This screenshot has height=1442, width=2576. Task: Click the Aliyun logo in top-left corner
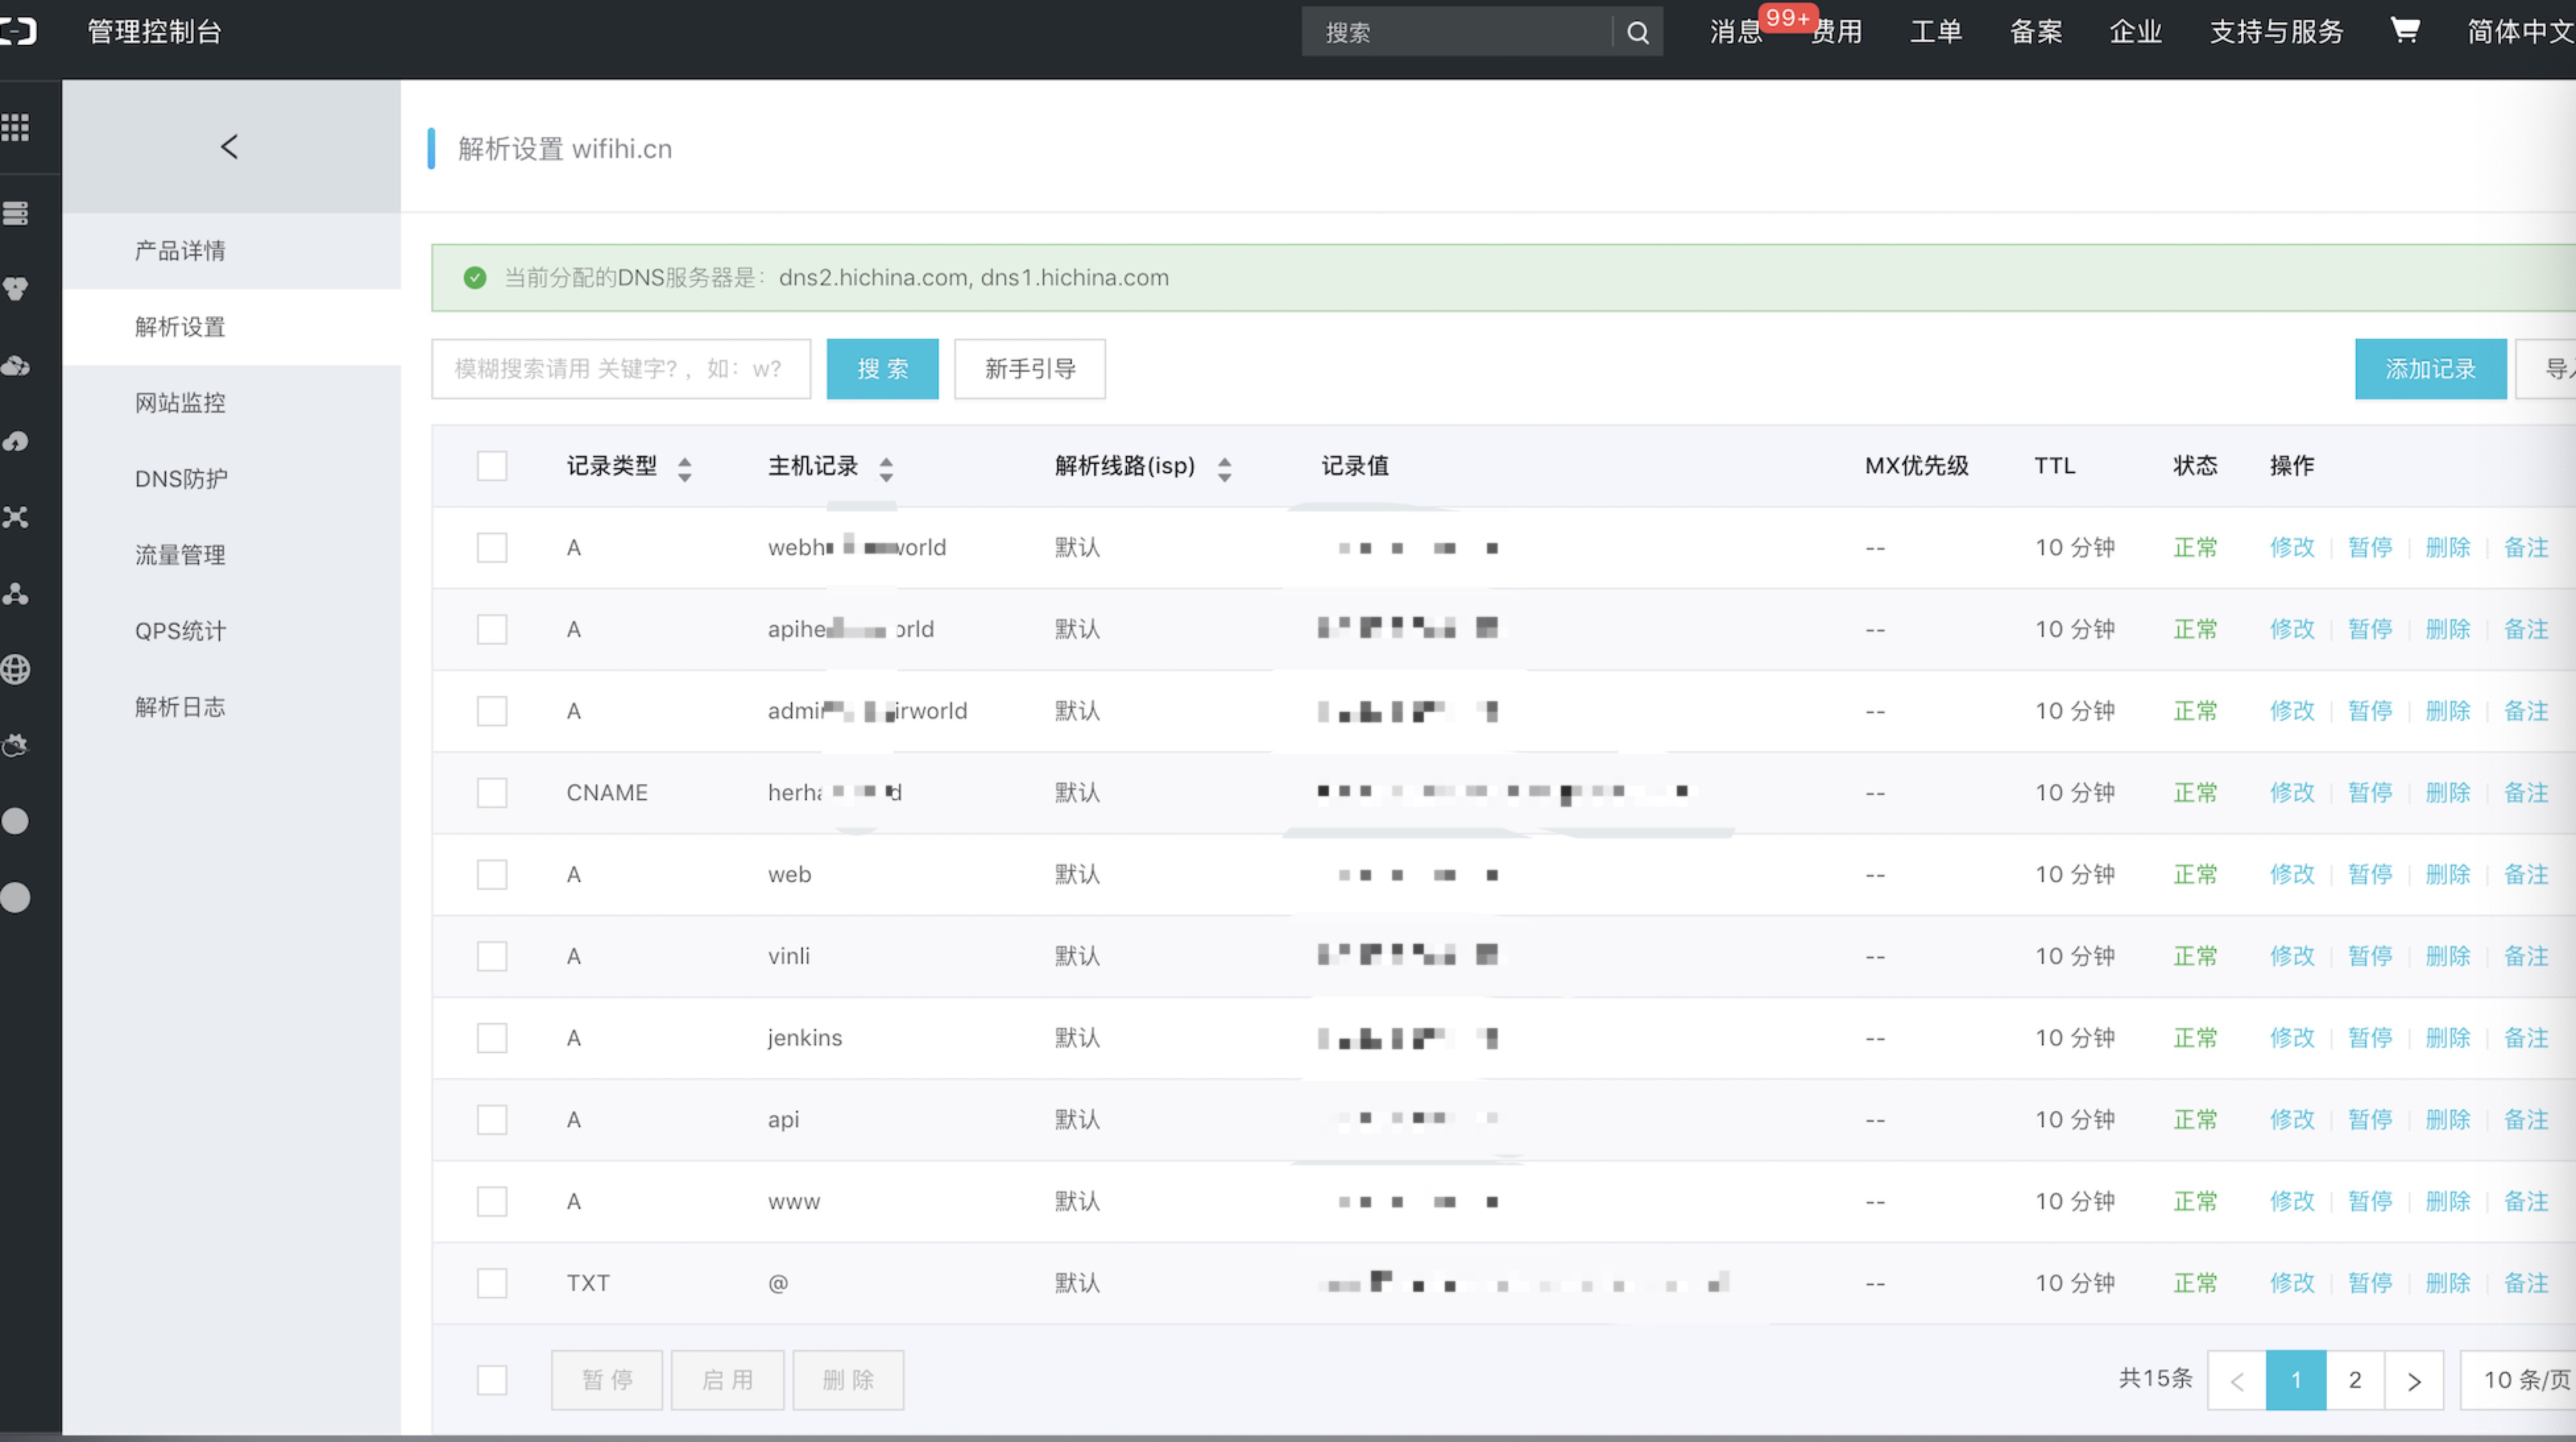(x=18, y=31)
